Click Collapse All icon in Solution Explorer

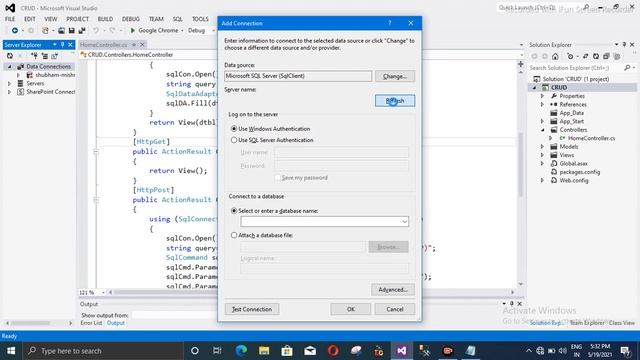coord(606,56)
